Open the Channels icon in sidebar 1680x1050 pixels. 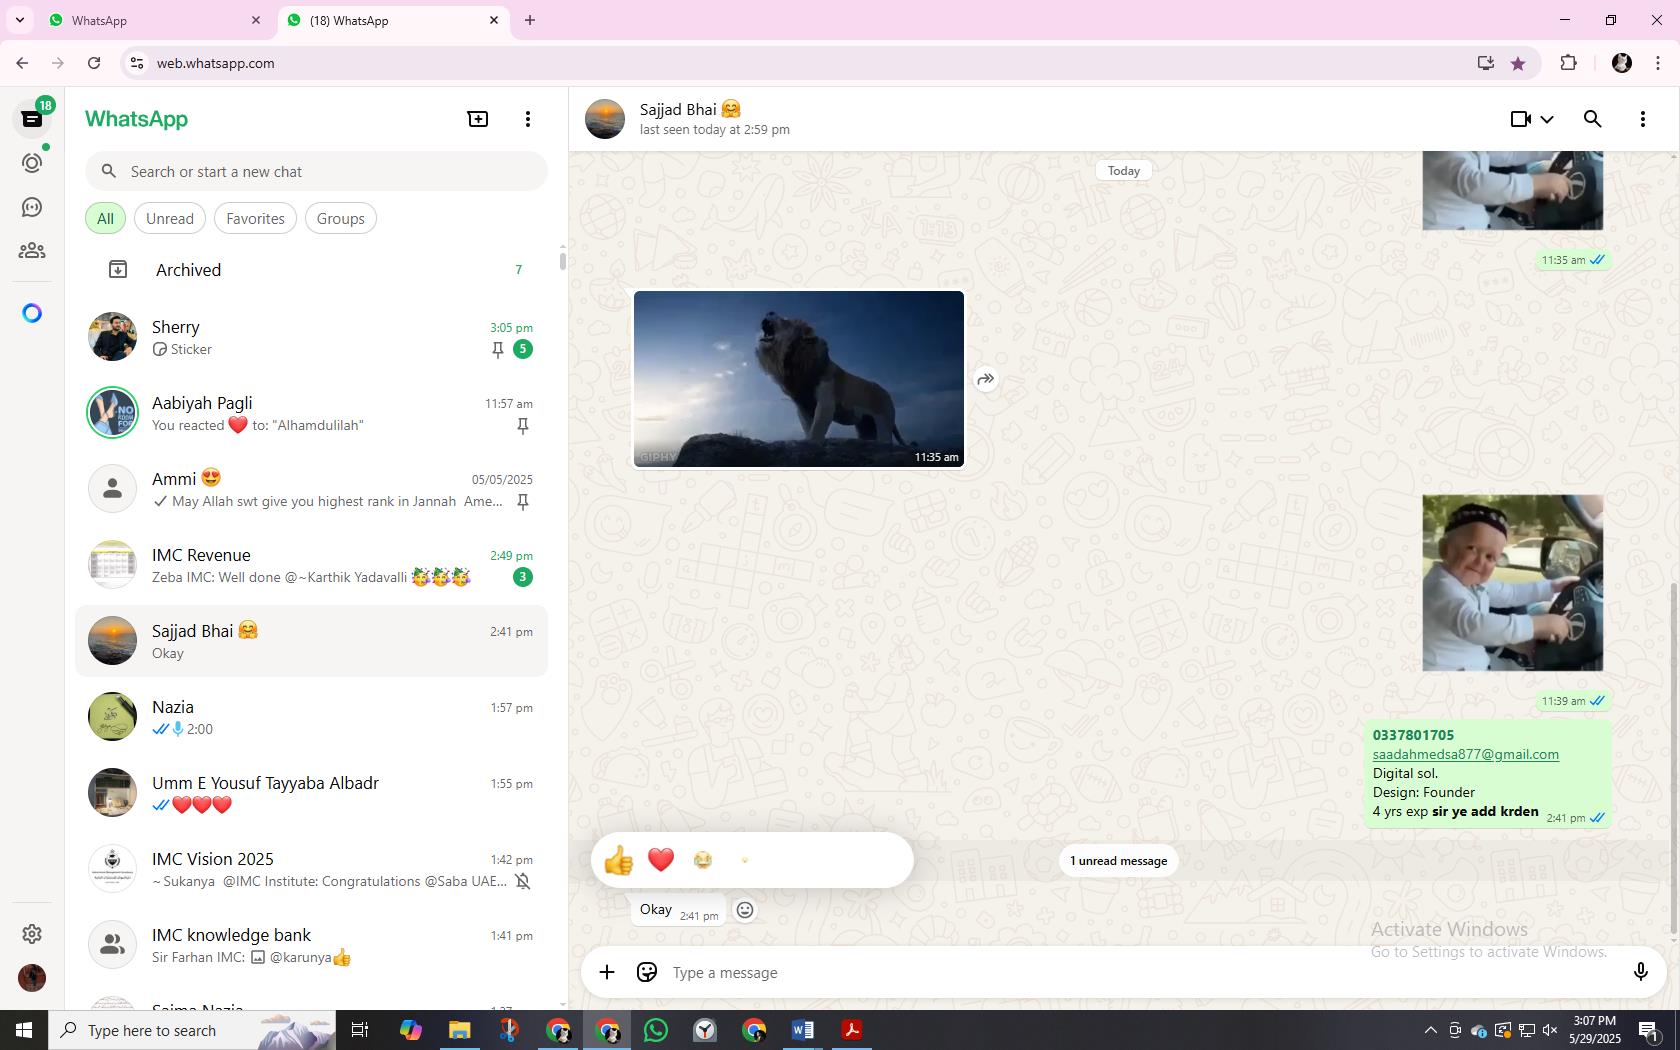pyautogui.click(x=32, y=207)
